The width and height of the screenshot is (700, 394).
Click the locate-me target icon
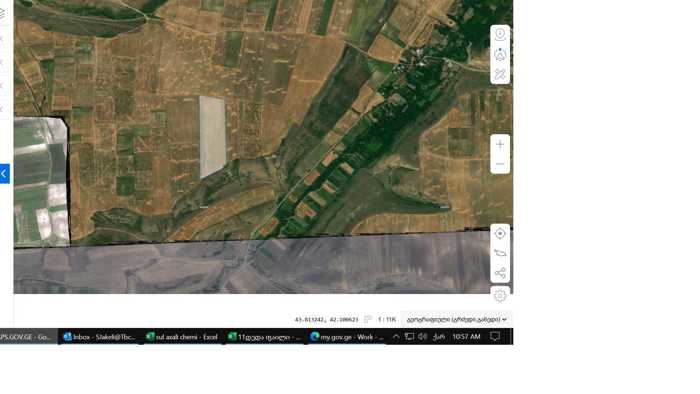click(500, 233)
